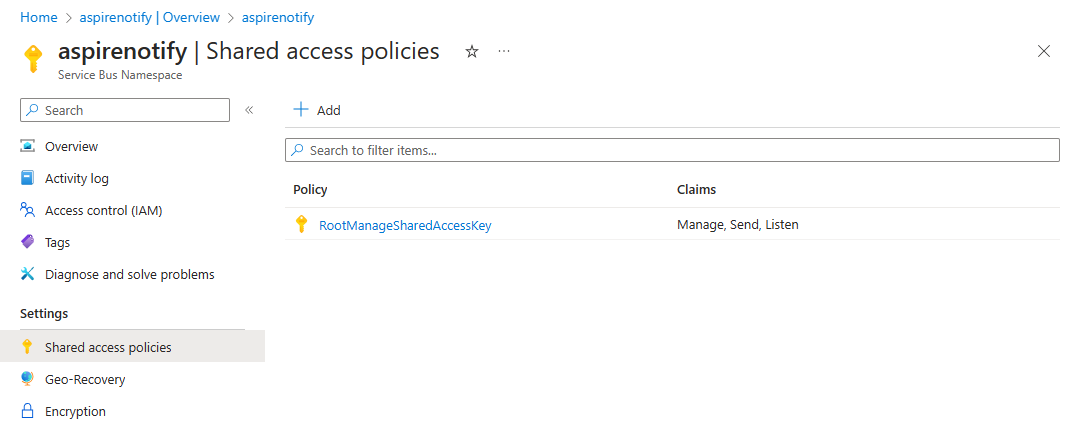This screenshot has height=435, width=1071.
Task: Click the purple Tags icon
Action: click(27, 242)
